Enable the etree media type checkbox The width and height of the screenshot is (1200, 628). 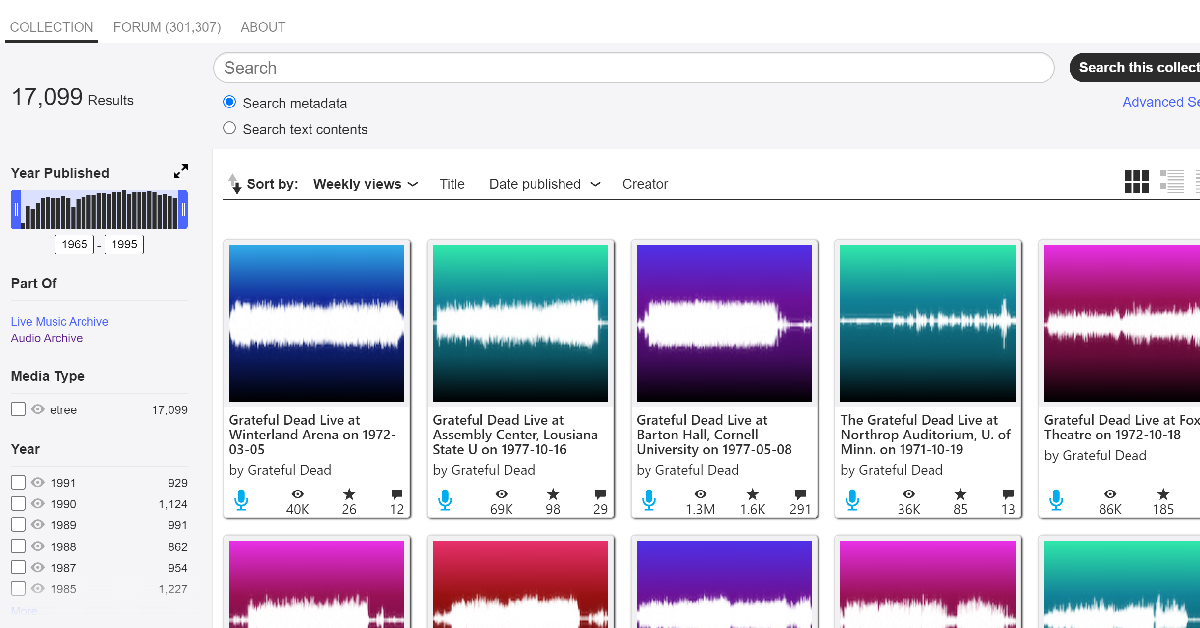pos(18,409)
